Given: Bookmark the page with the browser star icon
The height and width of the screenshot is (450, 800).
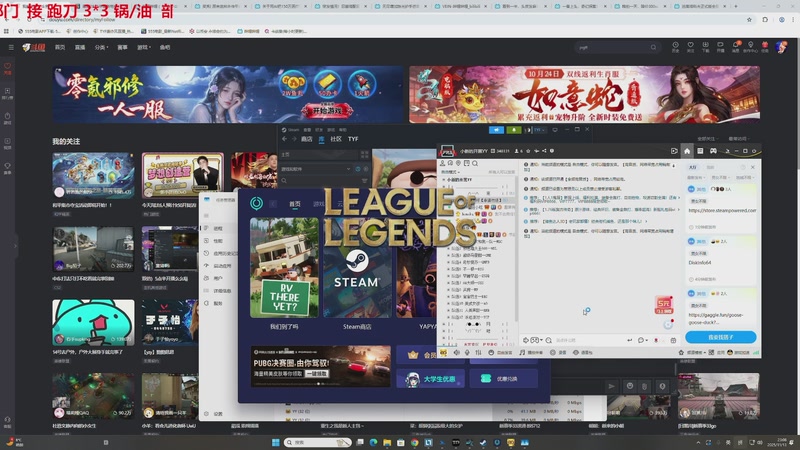Looking at the screenshot, I should tap(749, 19).
